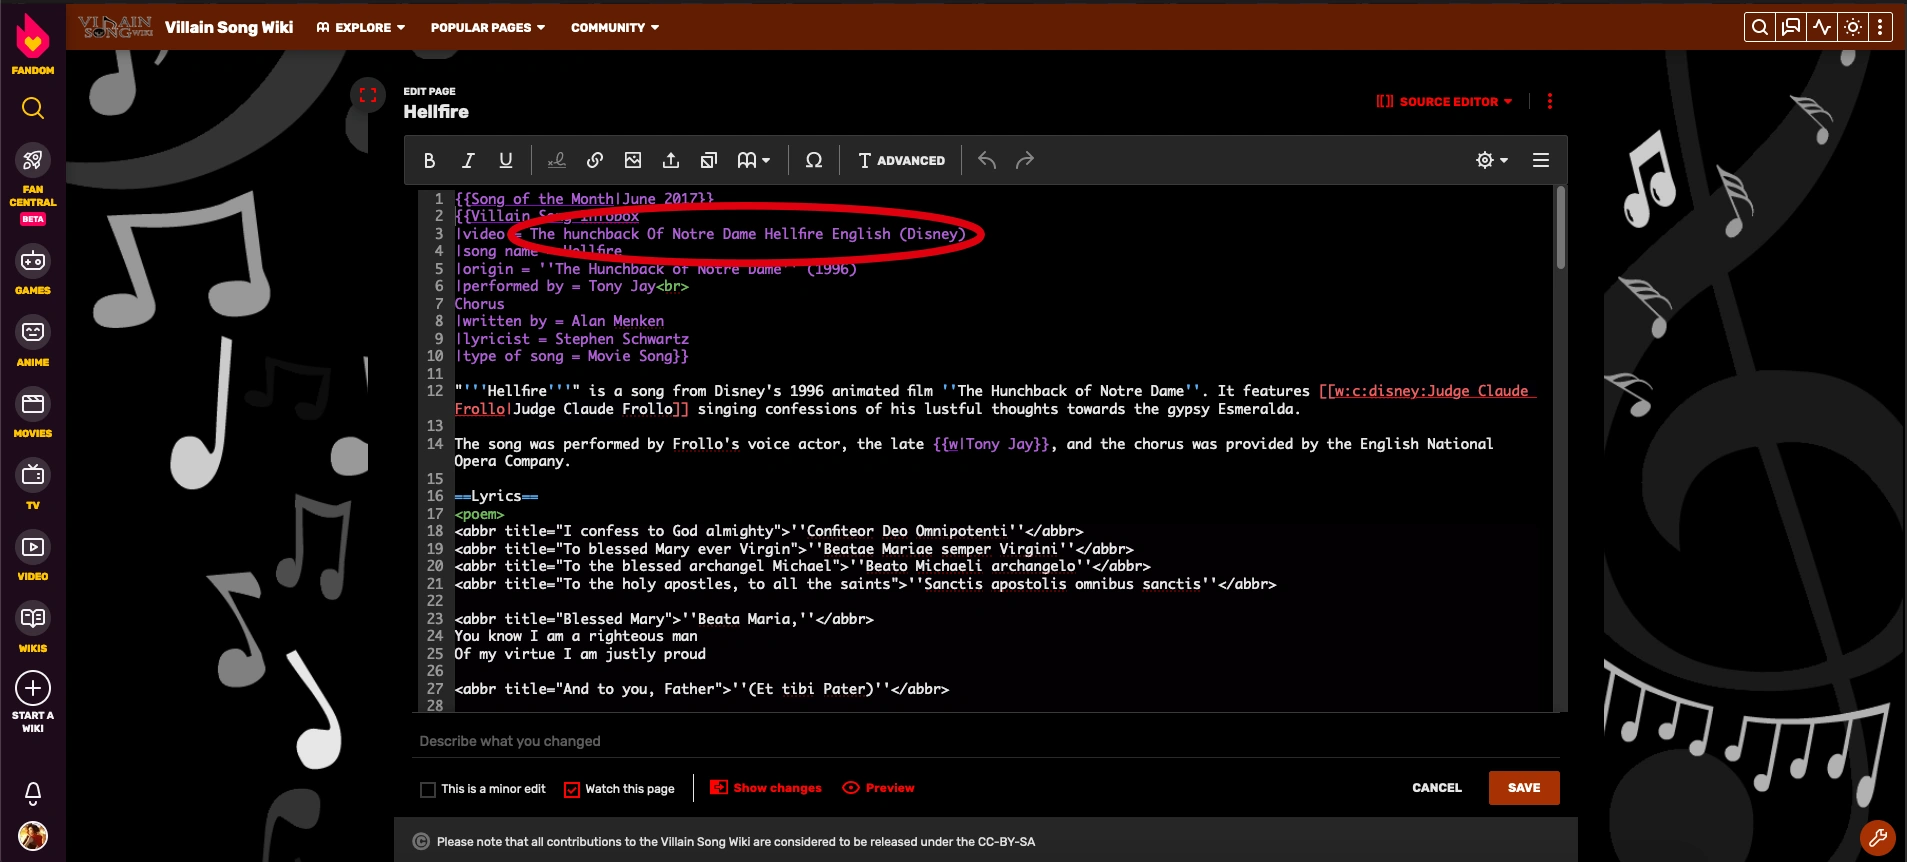Screen dimensions: 1907x862
Task: Undo the last edit
Action: point(987,160)
